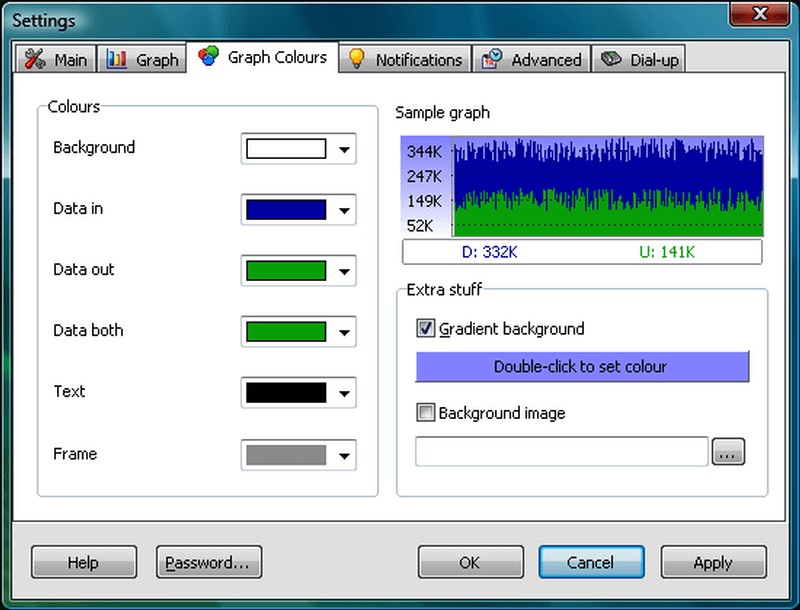Click the light bulb icon on the Notifications tab
This screenshot has height=610, width=800.
pos(355,59)
